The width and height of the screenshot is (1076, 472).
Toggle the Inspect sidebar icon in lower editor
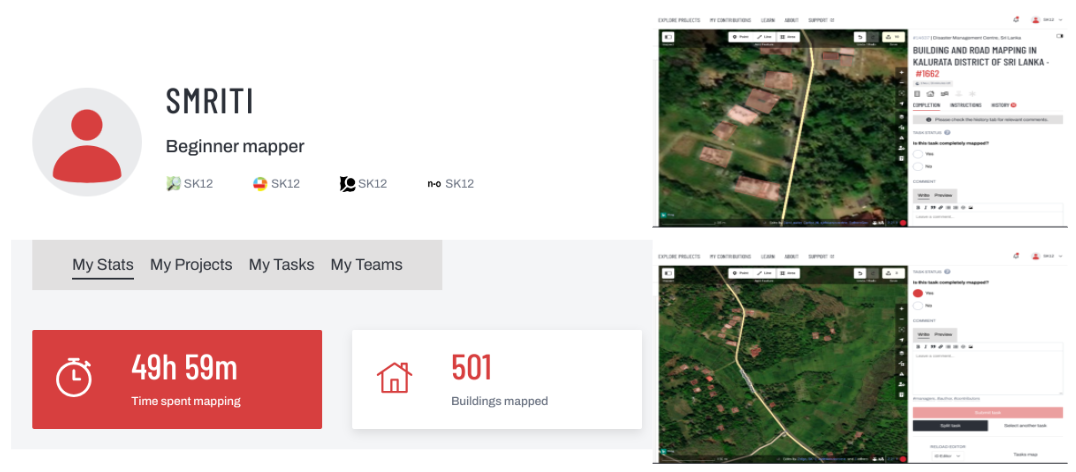click(668, 273)
